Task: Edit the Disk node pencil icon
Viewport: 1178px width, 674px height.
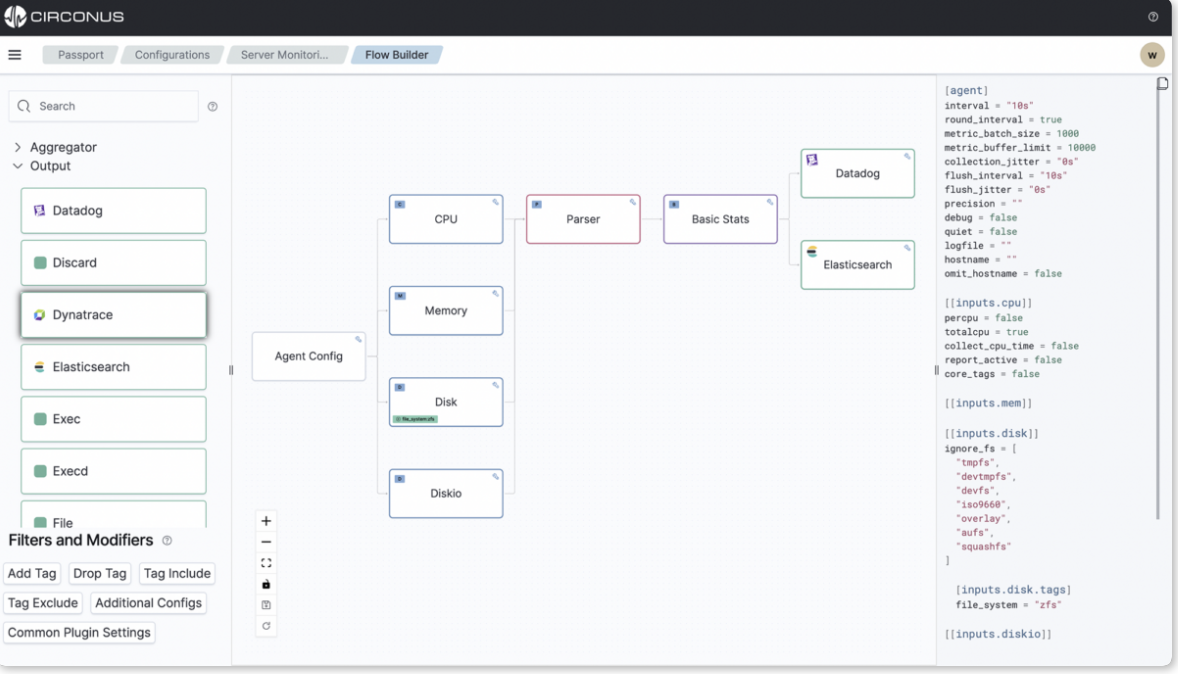Action: (x=495, y=385)
